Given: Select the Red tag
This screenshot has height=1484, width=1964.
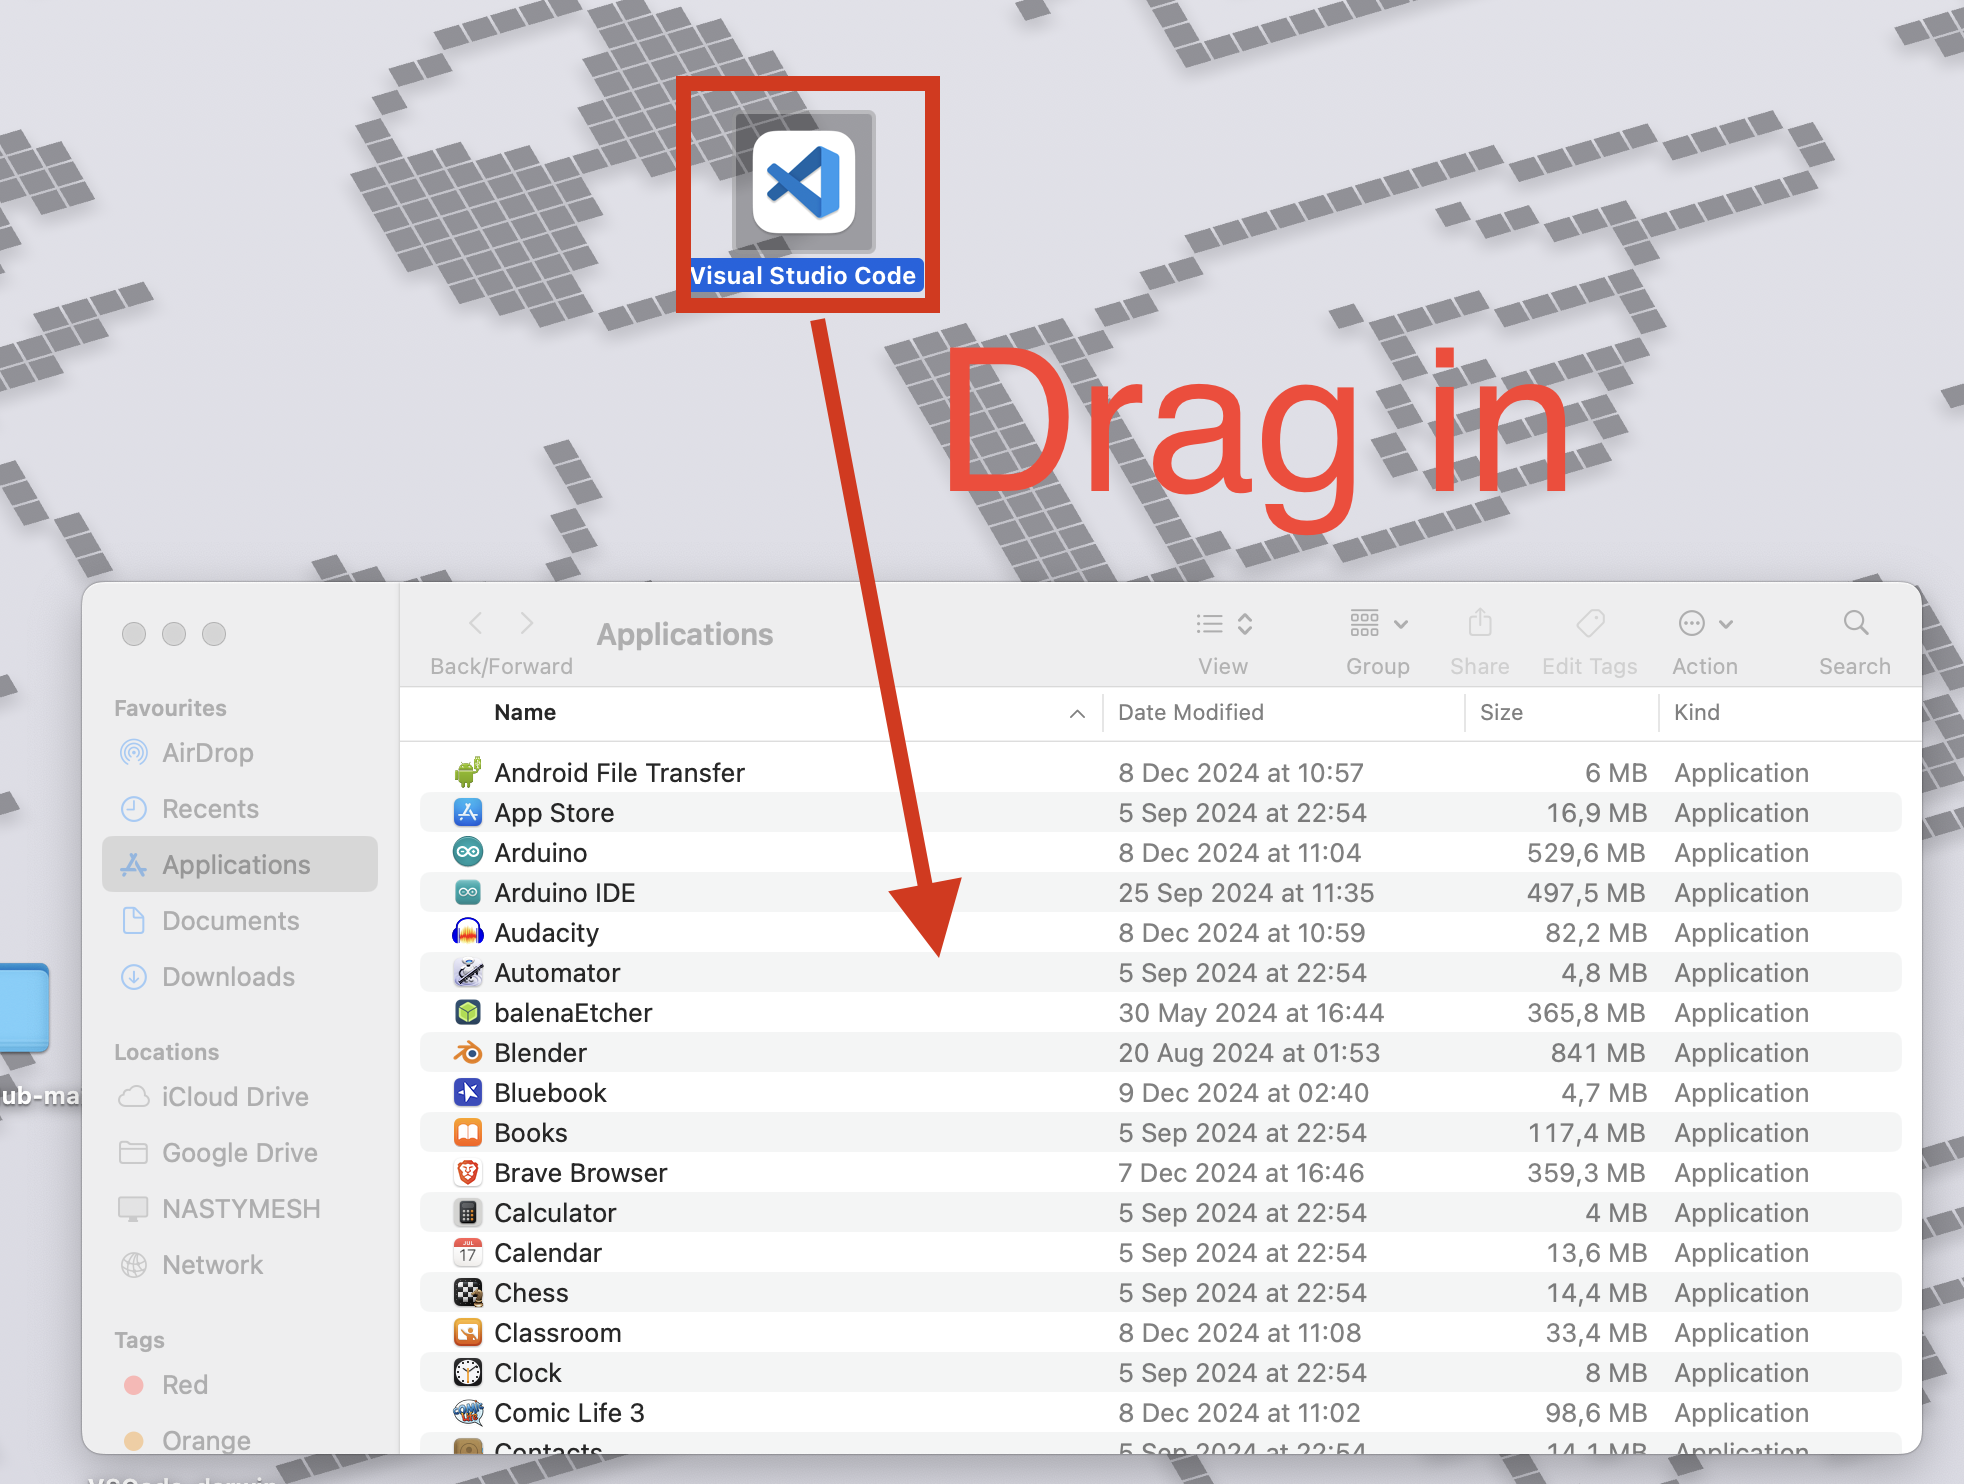Looking at the screenshot, I should point(240,1384).
